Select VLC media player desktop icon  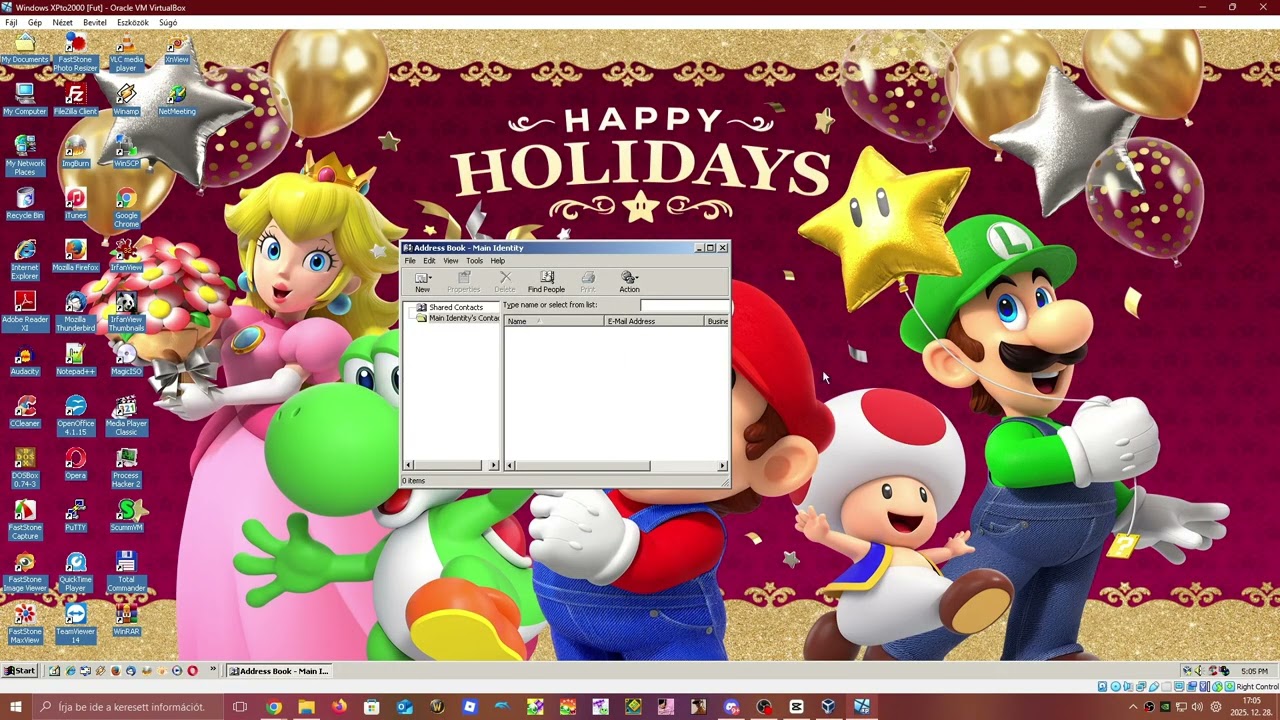coord(125,53)
